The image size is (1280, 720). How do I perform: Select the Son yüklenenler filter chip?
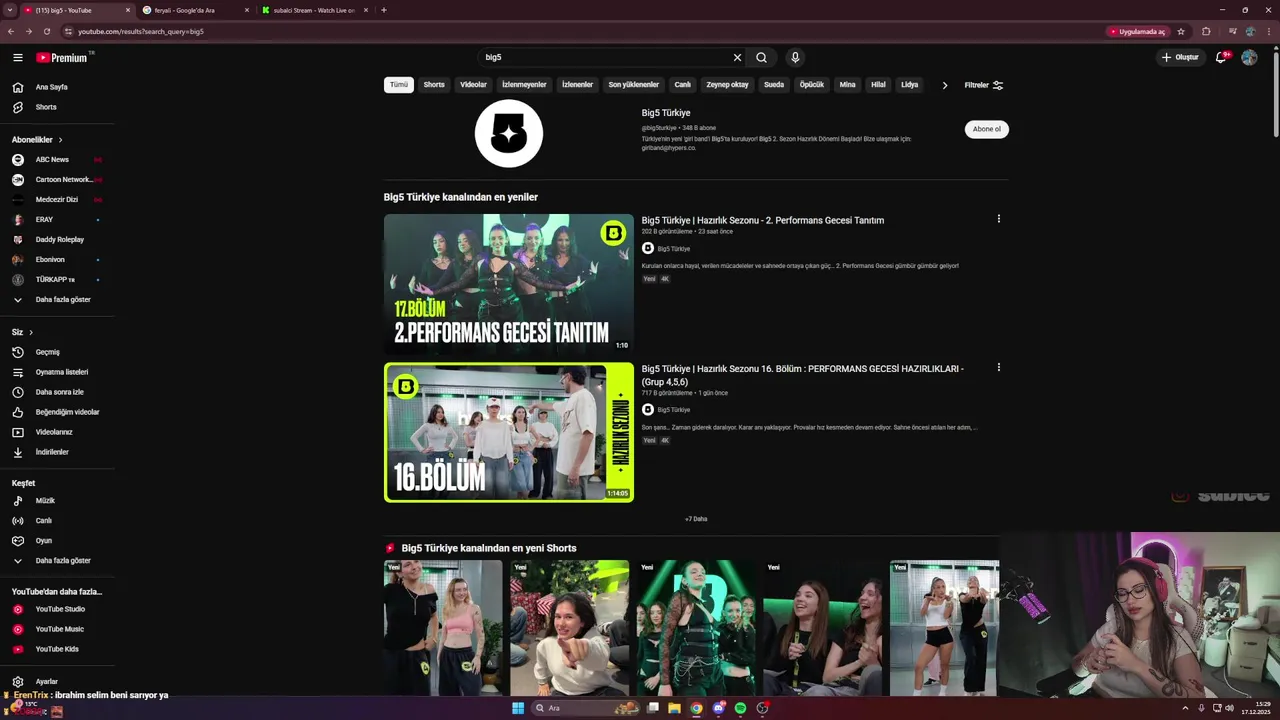tap(634, 85)
